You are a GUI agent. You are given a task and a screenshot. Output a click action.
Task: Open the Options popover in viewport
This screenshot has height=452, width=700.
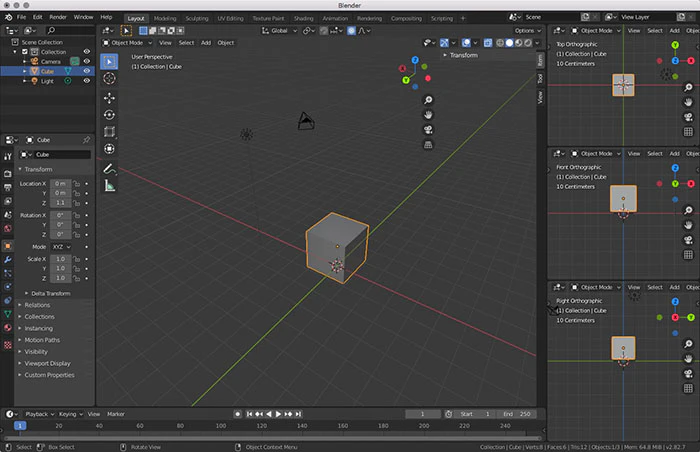(x=527, y=31)
